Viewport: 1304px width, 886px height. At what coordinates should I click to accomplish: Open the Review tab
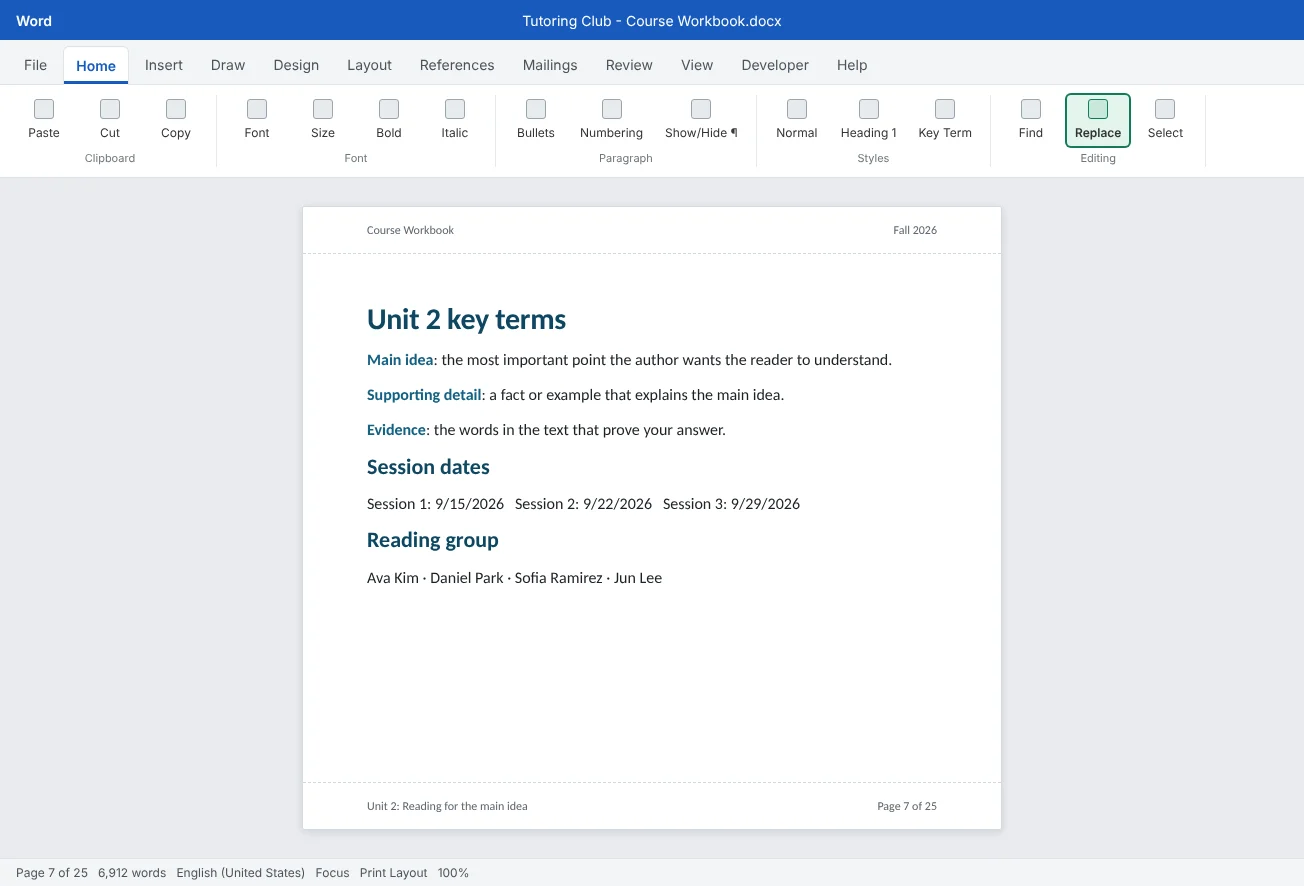coord(629,65)
